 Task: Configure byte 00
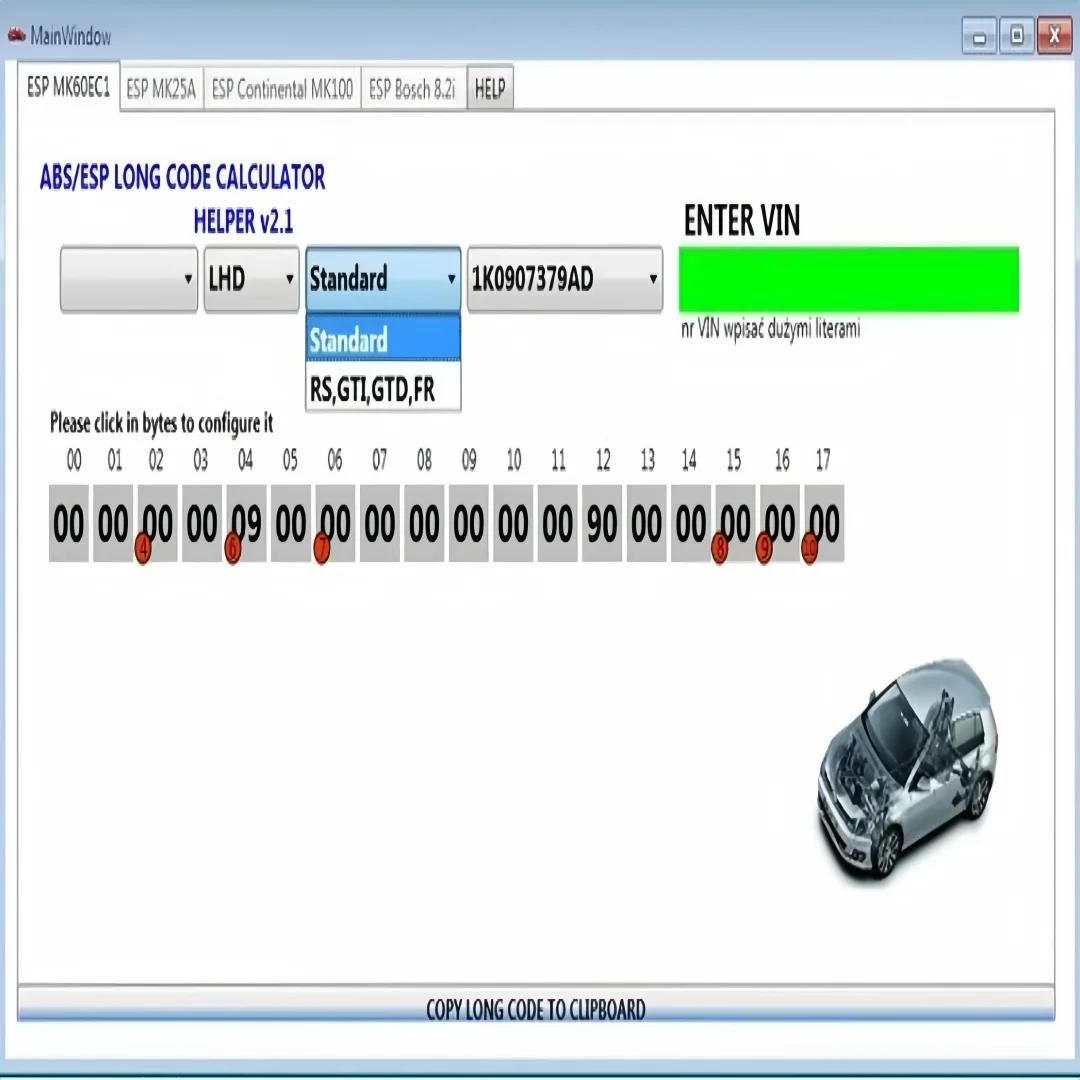click(69, 523)
